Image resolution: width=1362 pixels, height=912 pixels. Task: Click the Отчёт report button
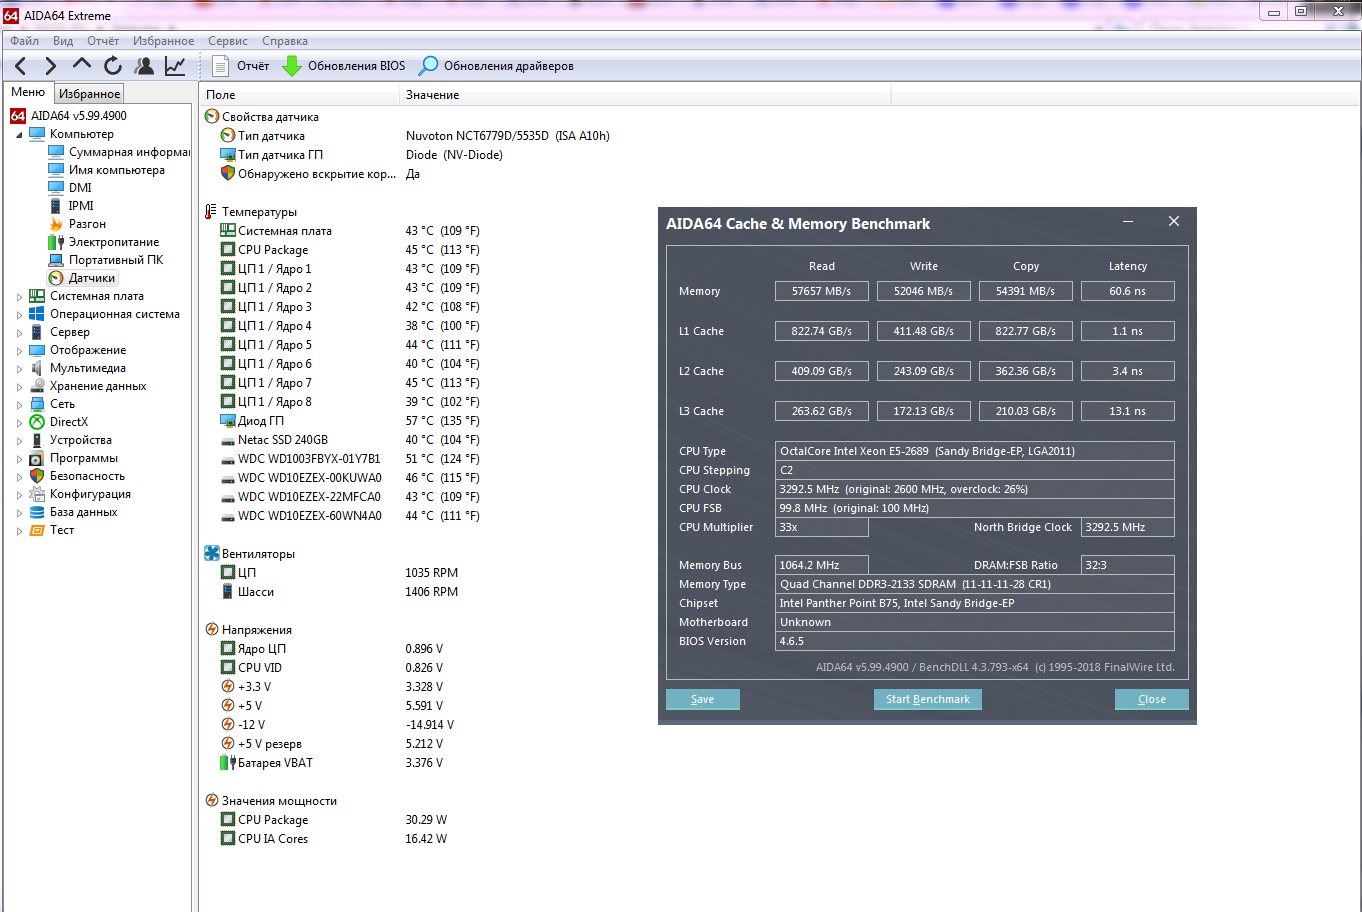pyautogui.click(x=241, y=66)
